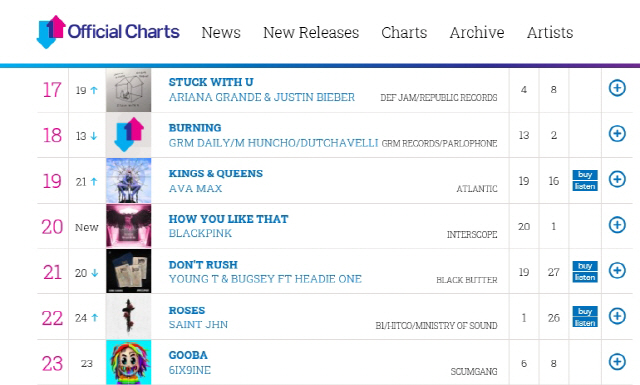Open plus icon on How You Like That
Image resolution: width=640 pixels, height=385 pixels.
pyautogui.click(x=617, y=225)
